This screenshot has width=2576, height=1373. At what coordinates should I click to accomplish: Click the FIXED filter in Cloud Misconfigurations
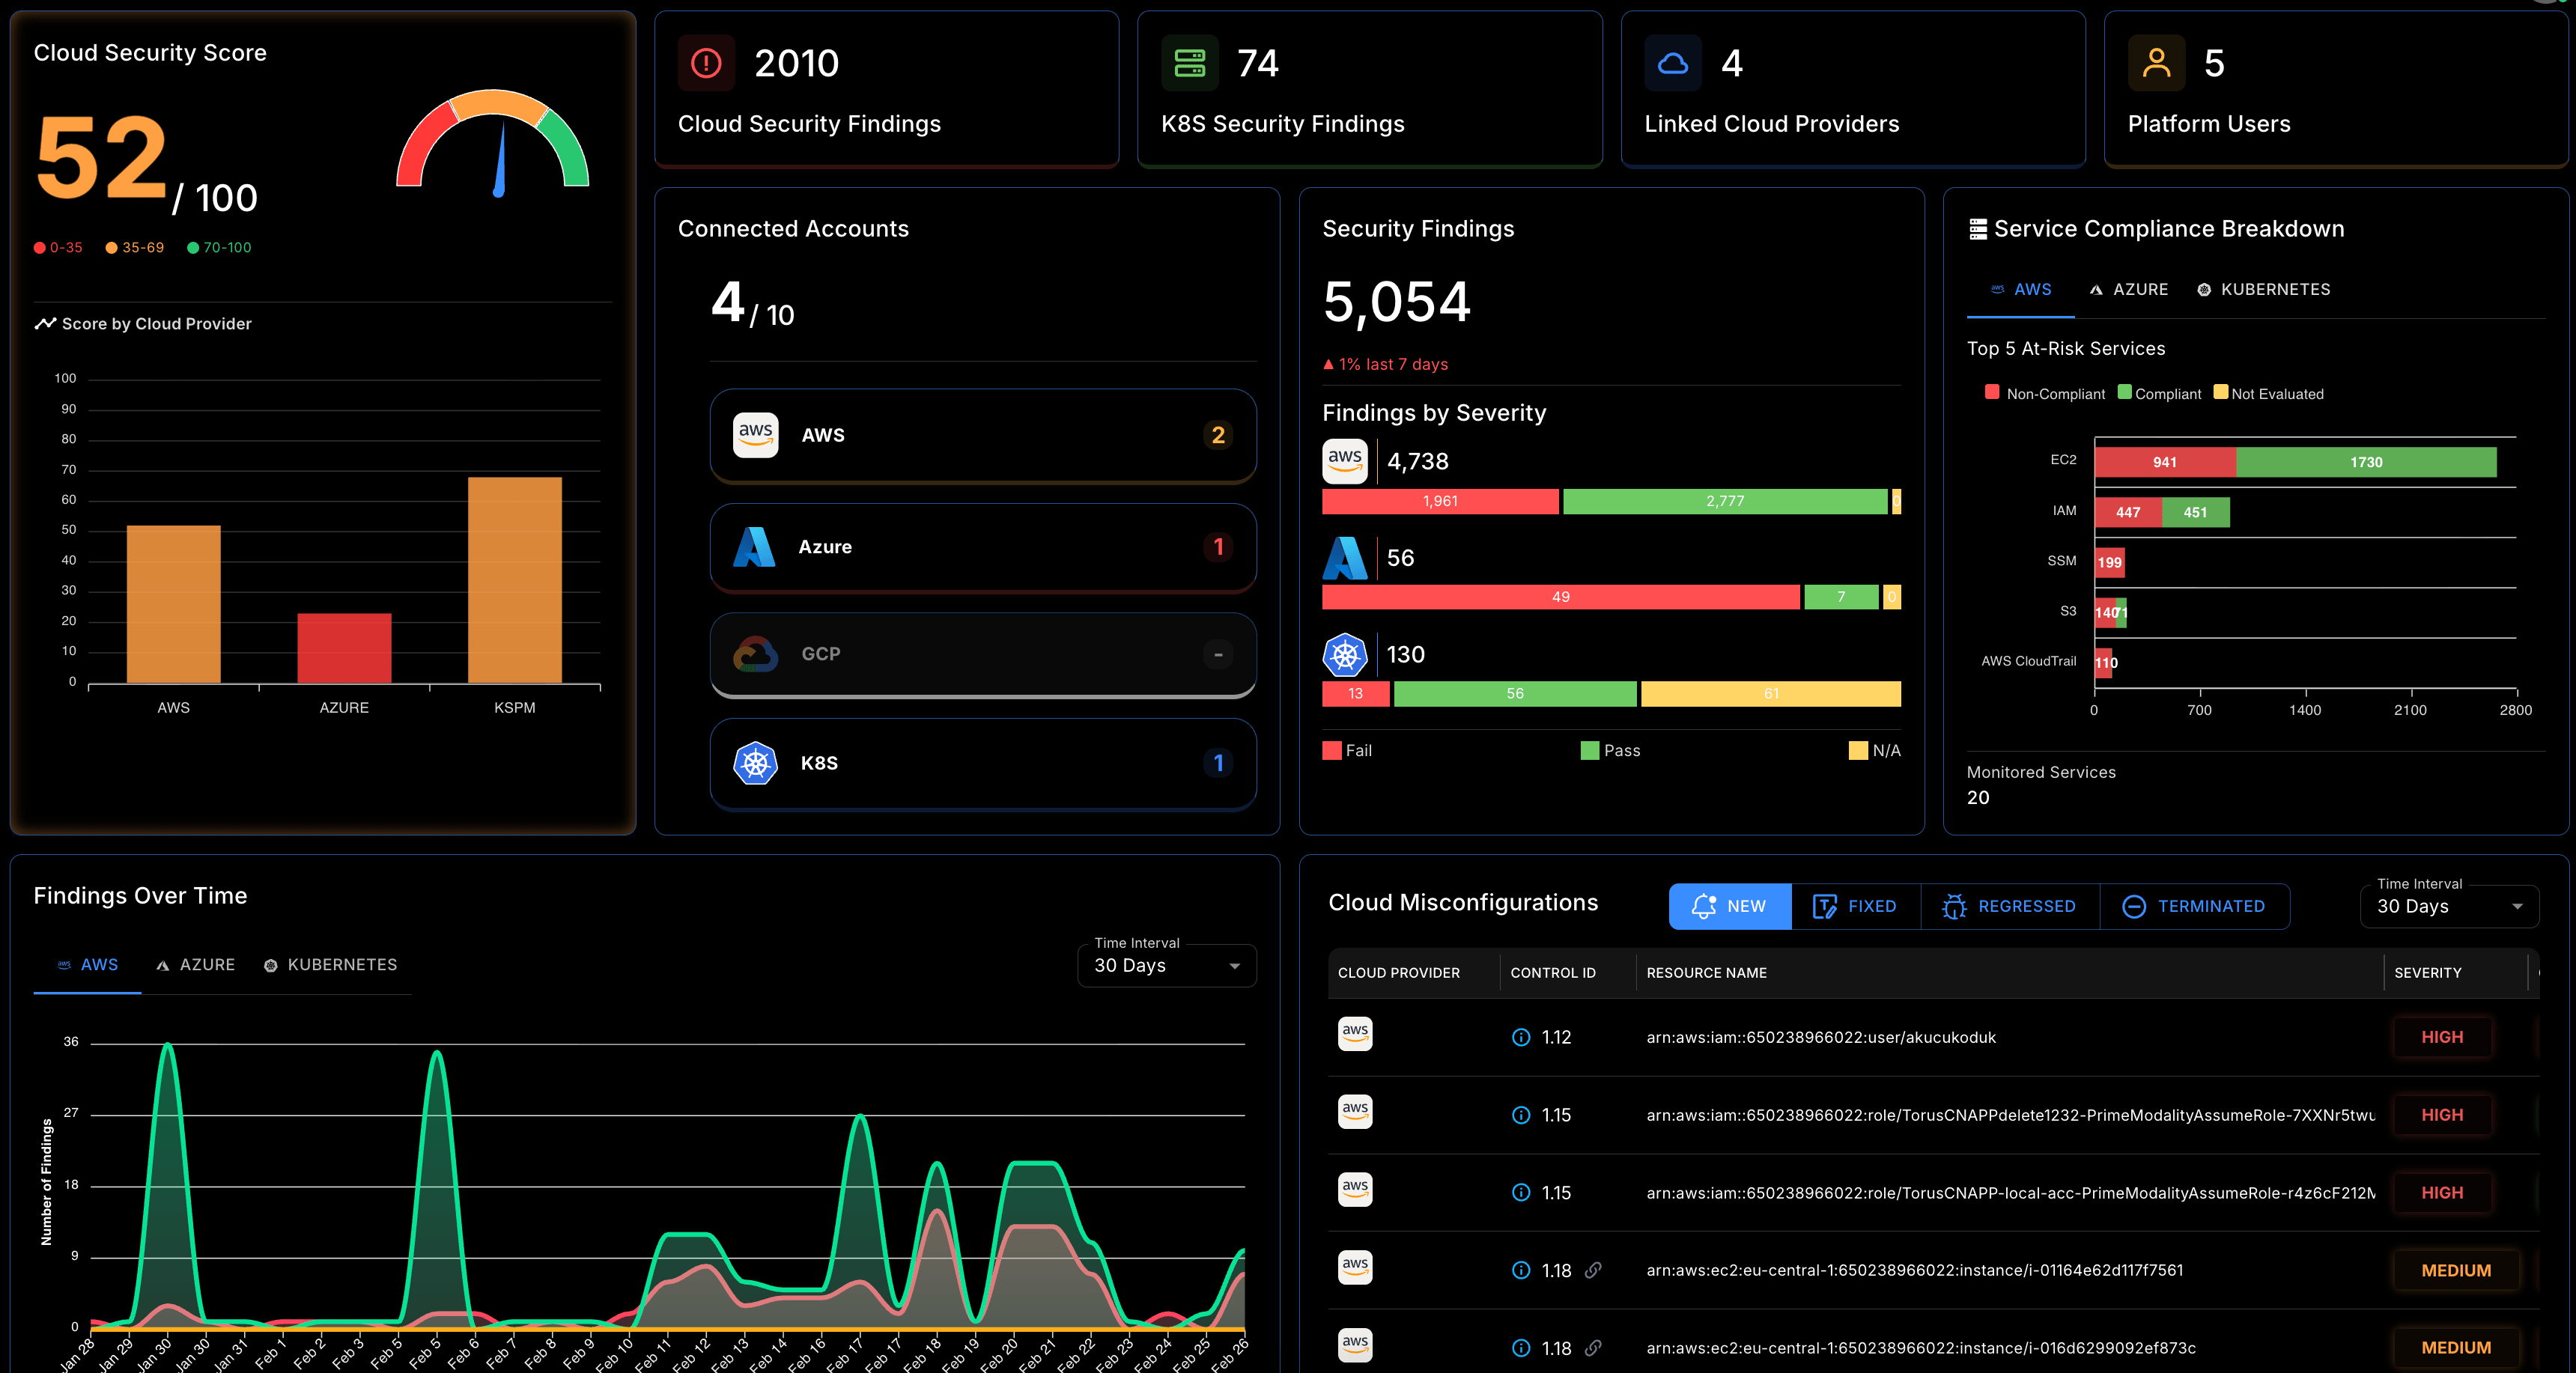click(1855, 906)
